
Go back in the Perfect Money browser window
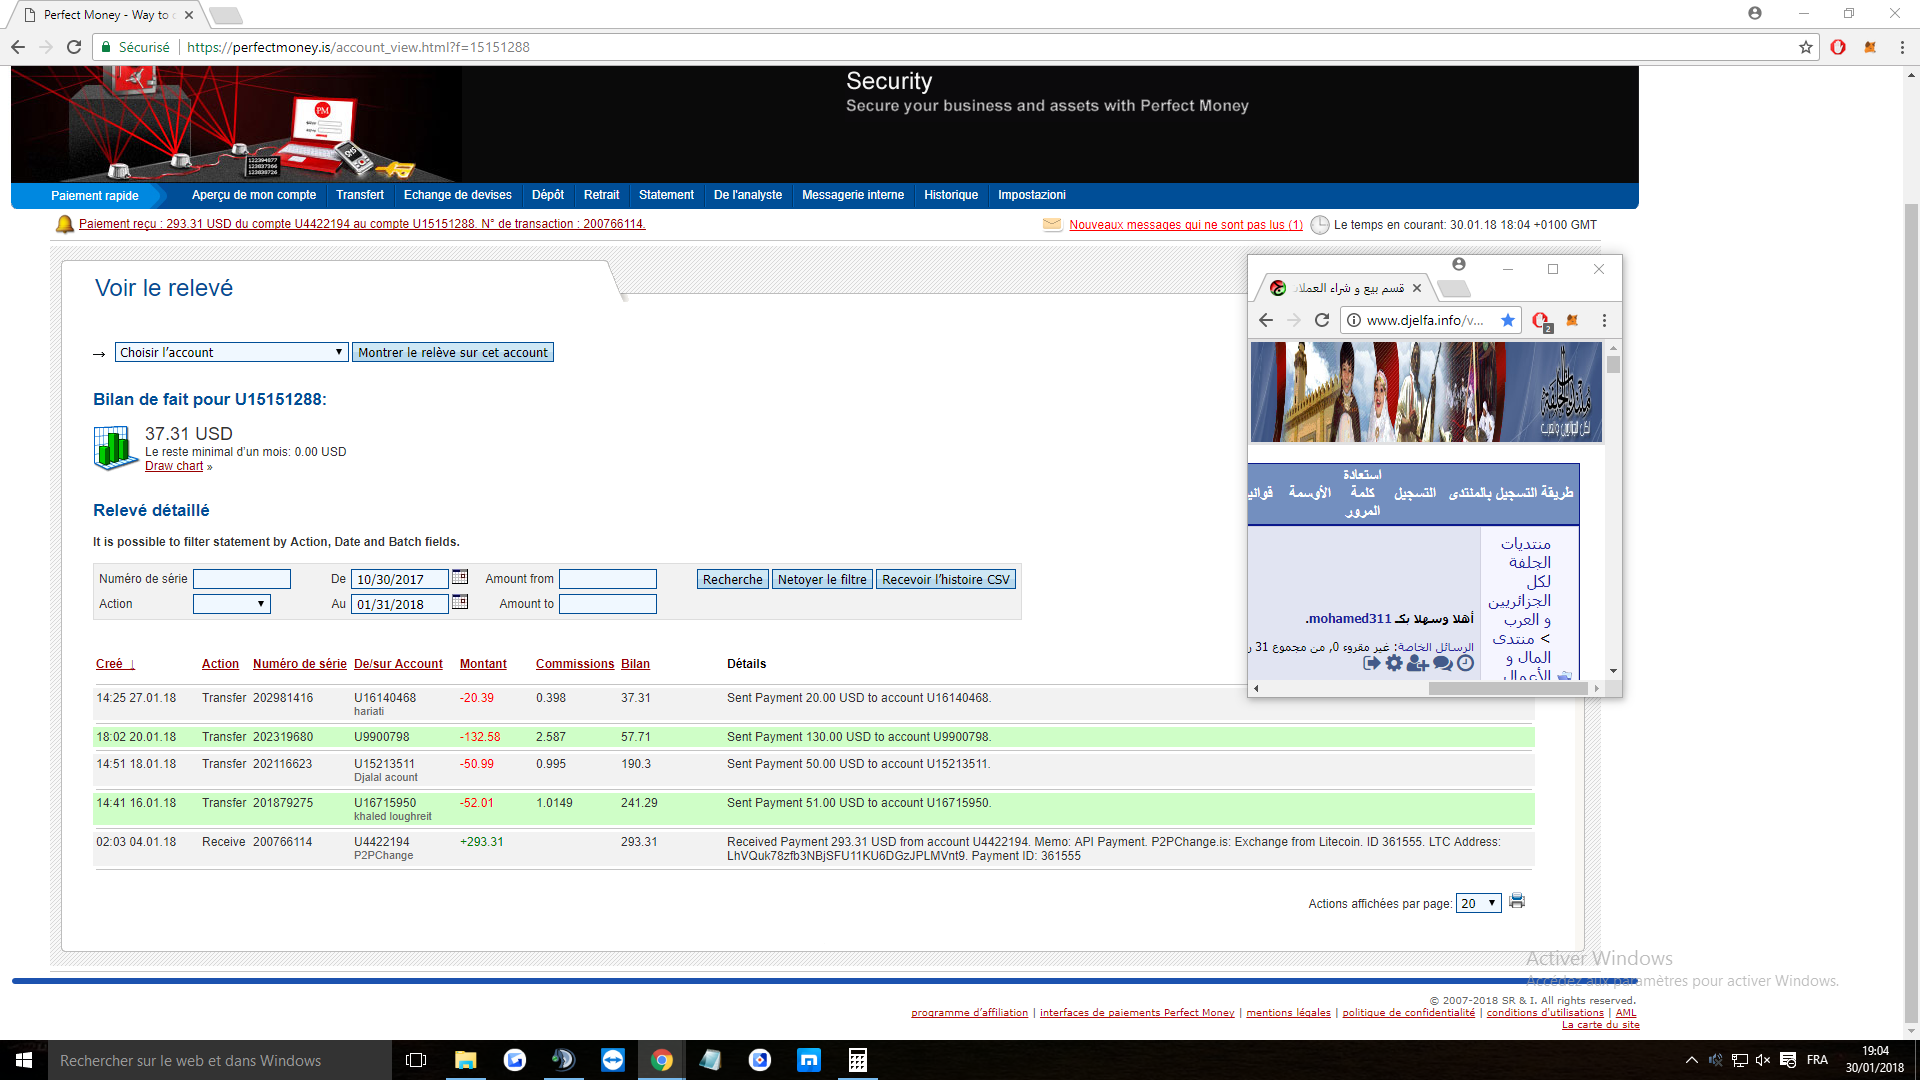coord(18,47)
